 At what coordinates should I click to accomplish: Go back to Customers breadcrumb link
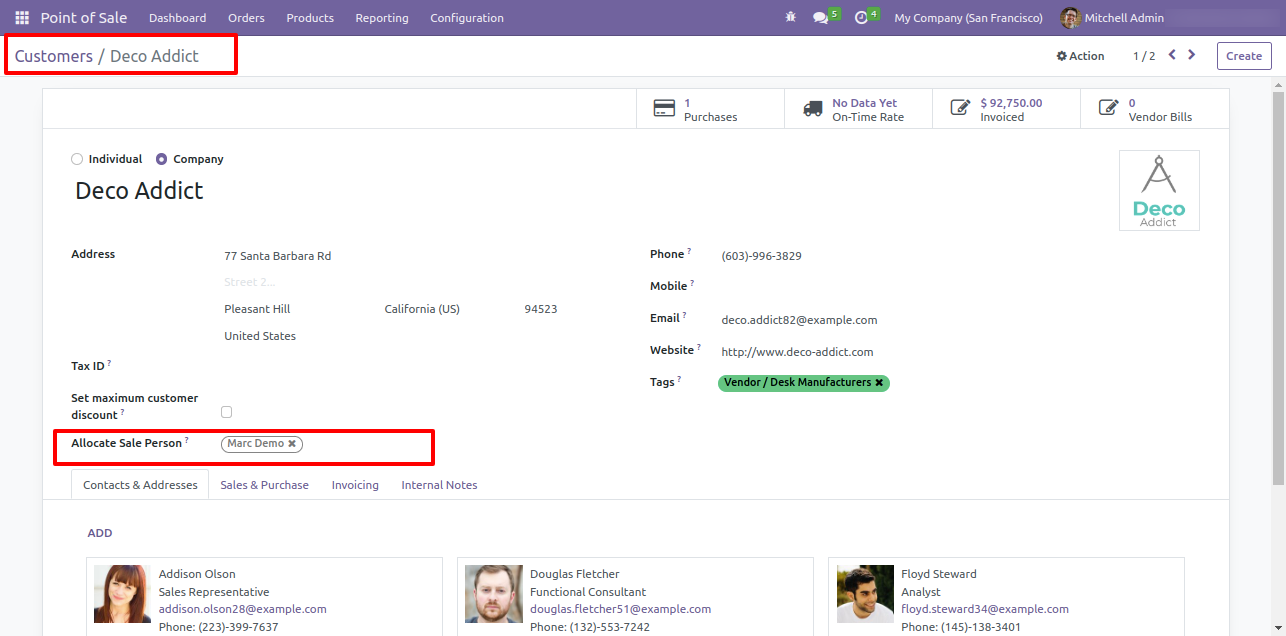coord(53,56)
